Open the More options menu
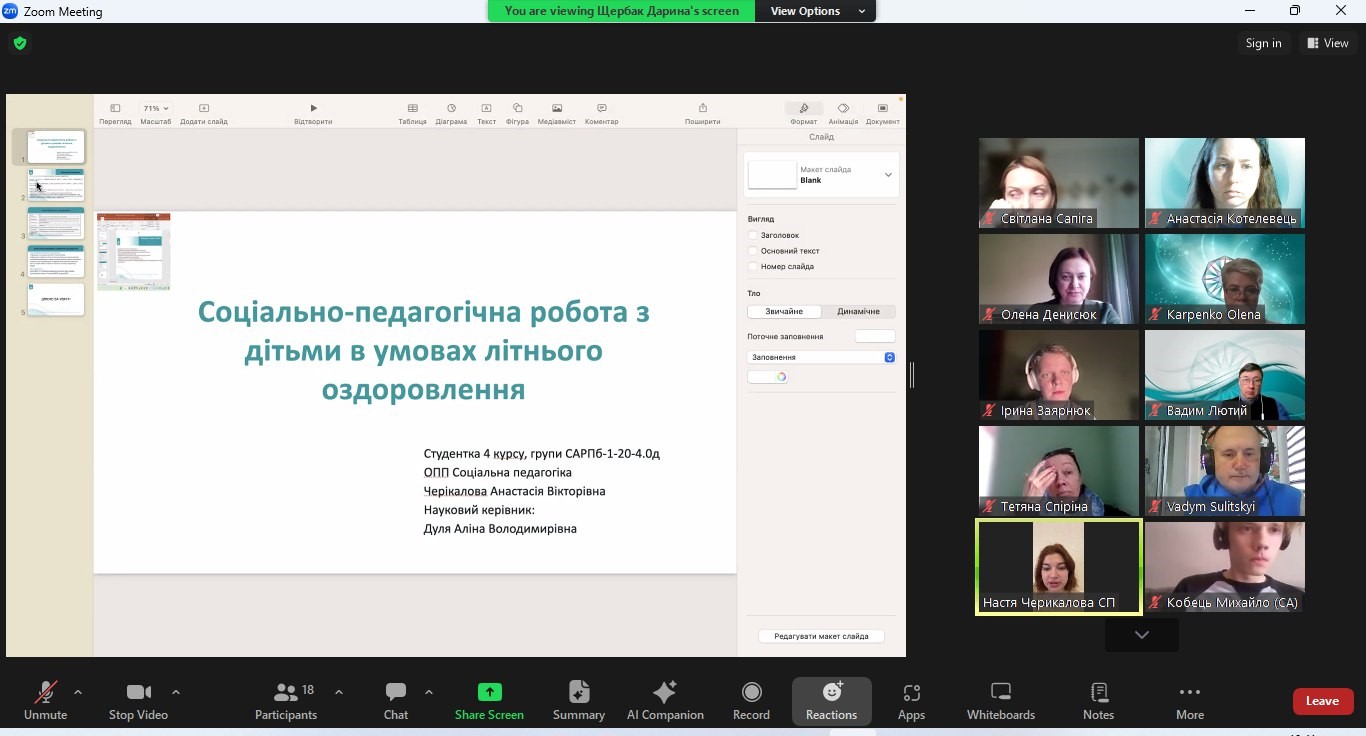The width and height of the screenshot is (1366, 736). pos(1189,700)
